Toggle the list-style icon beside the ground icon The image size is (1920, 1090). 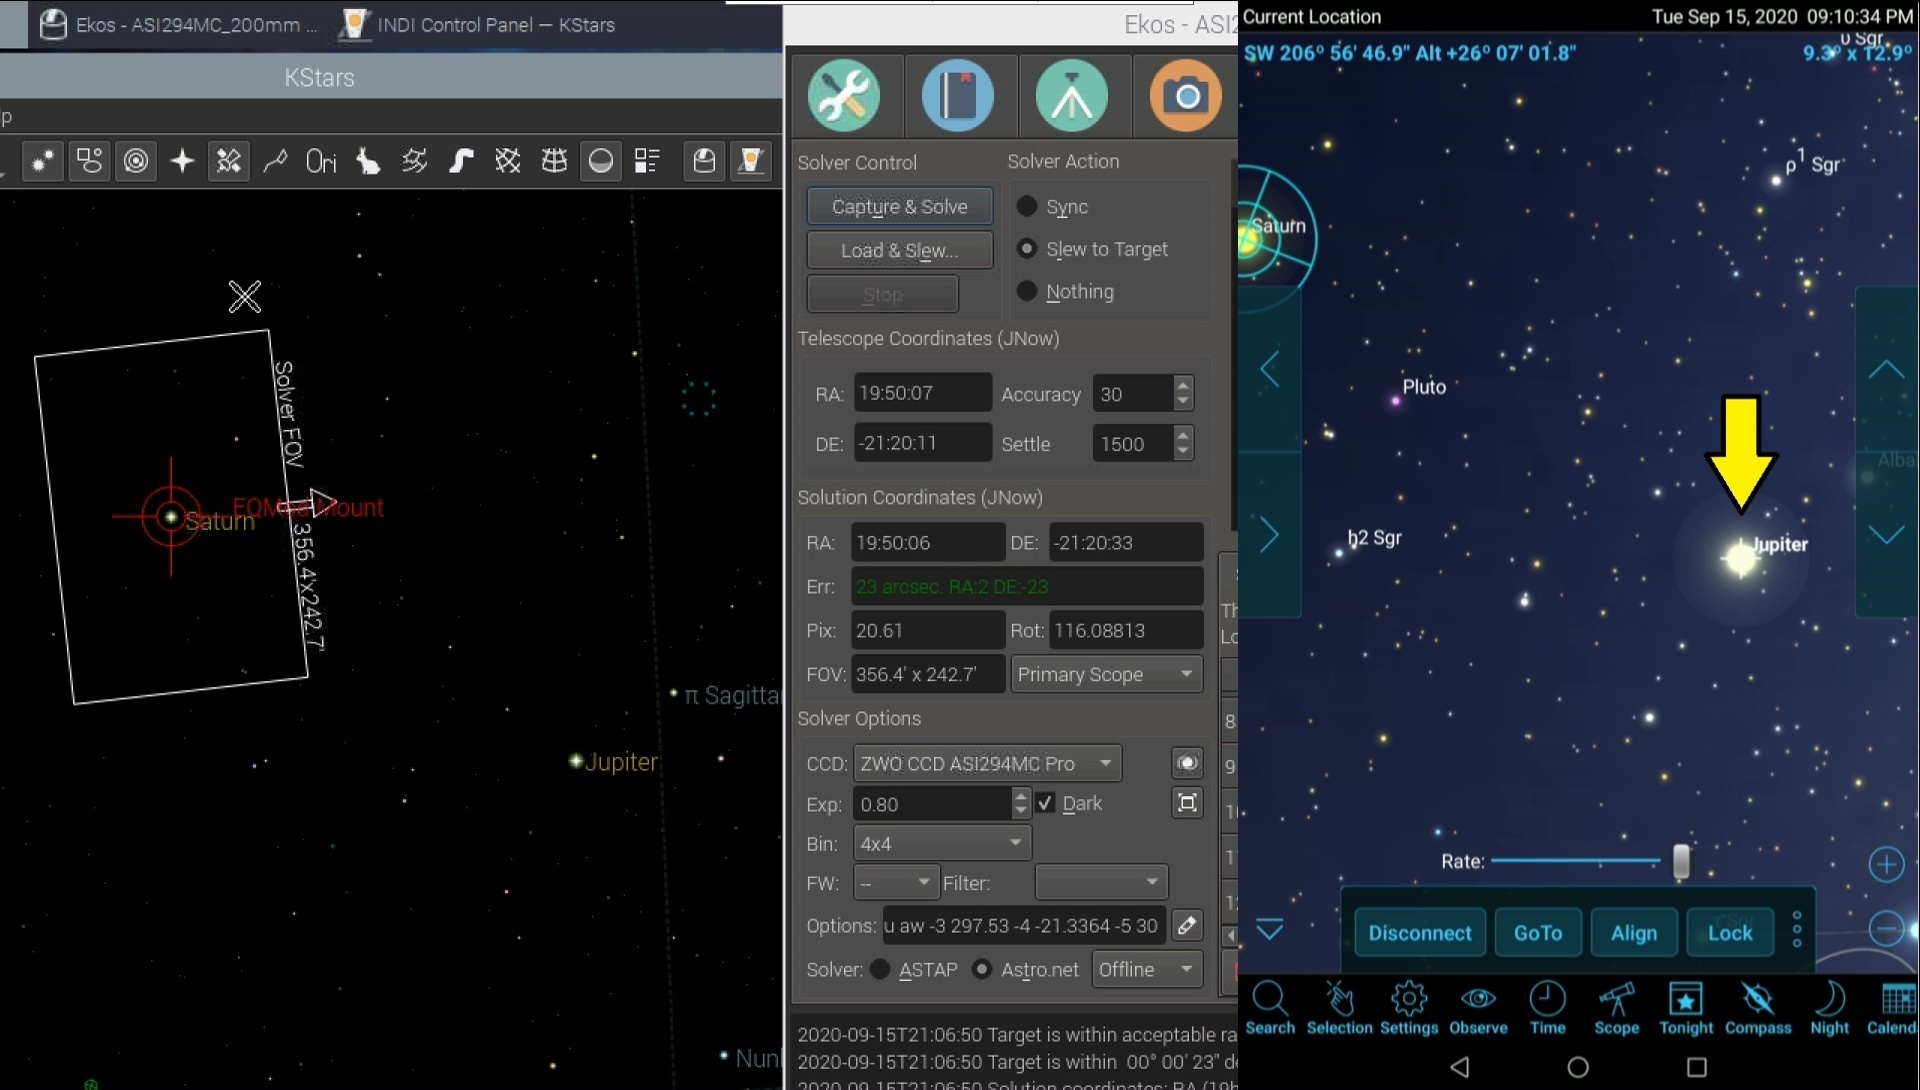coord(647,161)
